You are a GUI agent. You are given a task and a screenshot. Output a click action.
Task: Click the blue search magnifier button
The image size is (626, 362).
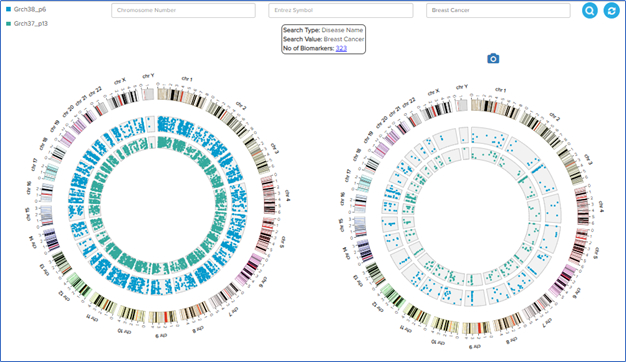click(x=590, y=10)
